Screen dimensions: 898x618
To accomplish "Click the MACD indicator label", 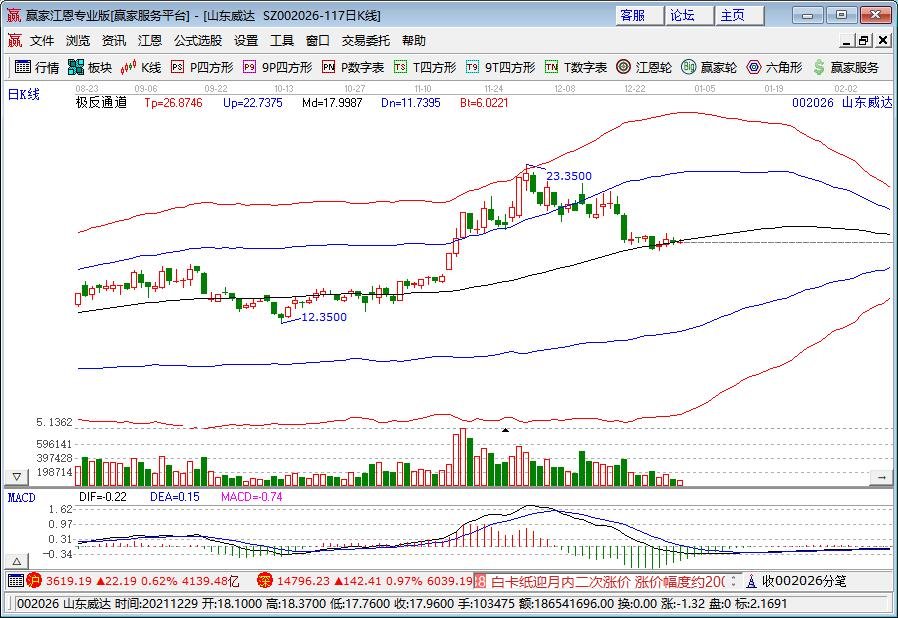I will (x=21, y=497).
